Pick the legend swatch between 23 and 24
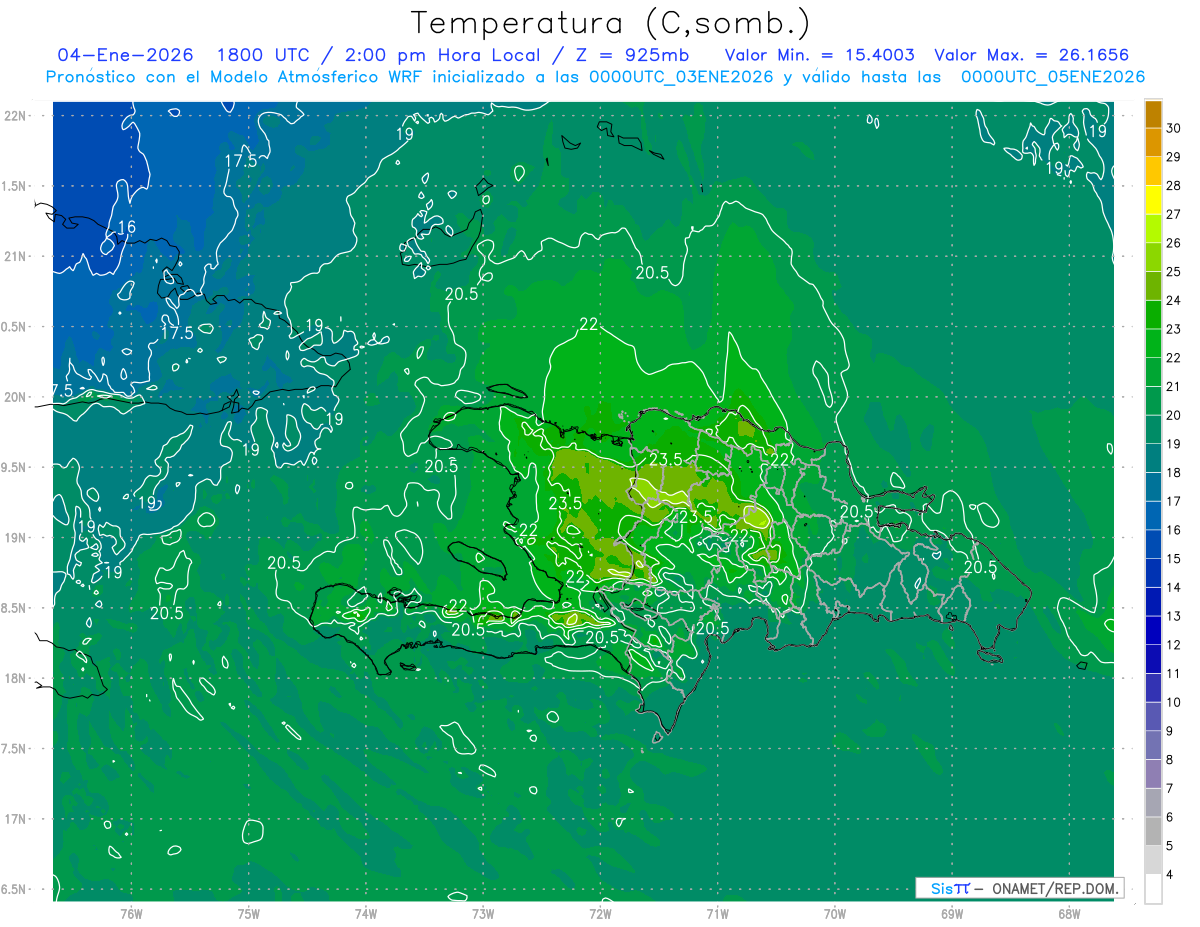The width and height of the screenshot is (1200, 927). pyautogui.click(x=1153, y=315)
